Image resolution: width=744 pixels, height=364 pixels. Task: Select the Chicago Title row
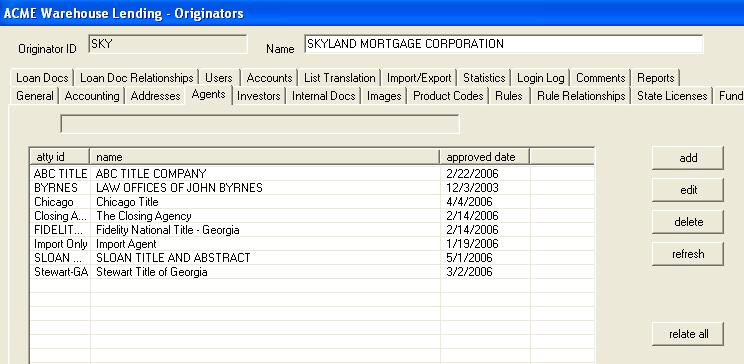point(312,202)
